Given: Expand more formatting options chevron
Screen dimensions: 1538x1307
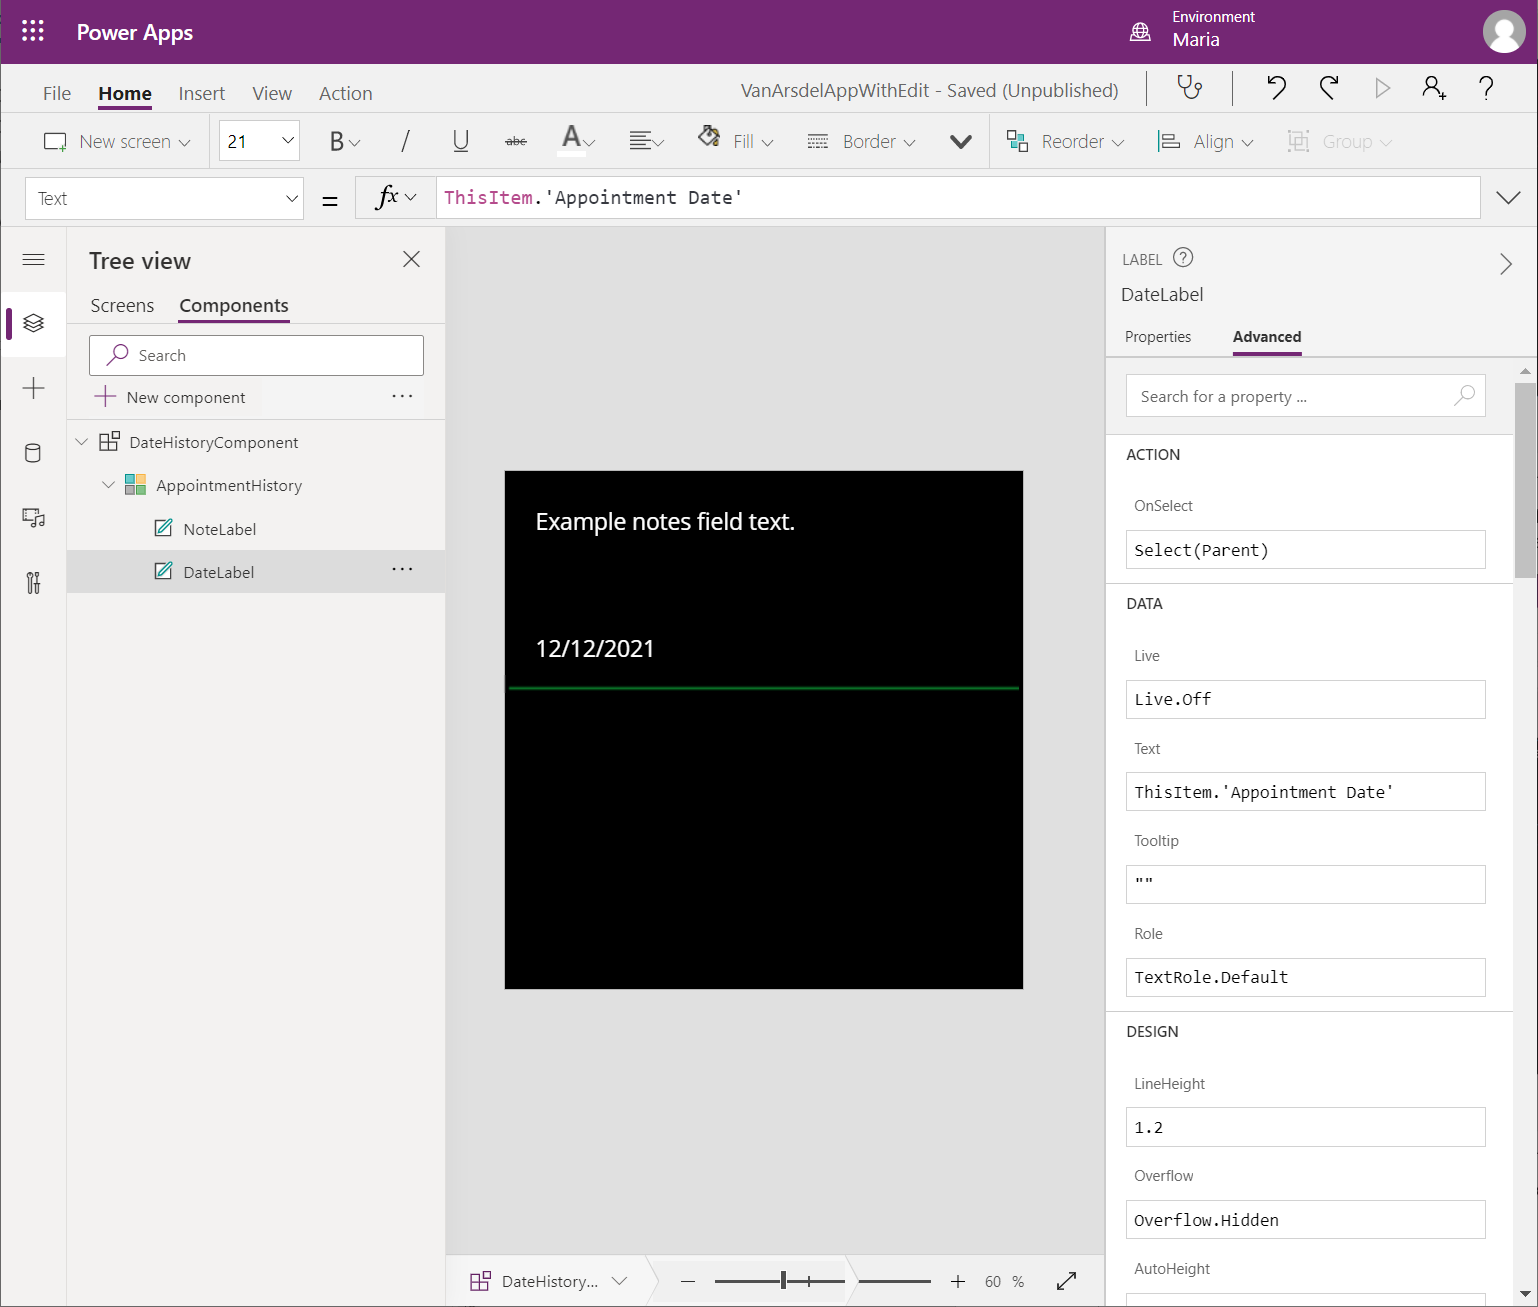Looking at the screenshot, I should pos(961,142).
